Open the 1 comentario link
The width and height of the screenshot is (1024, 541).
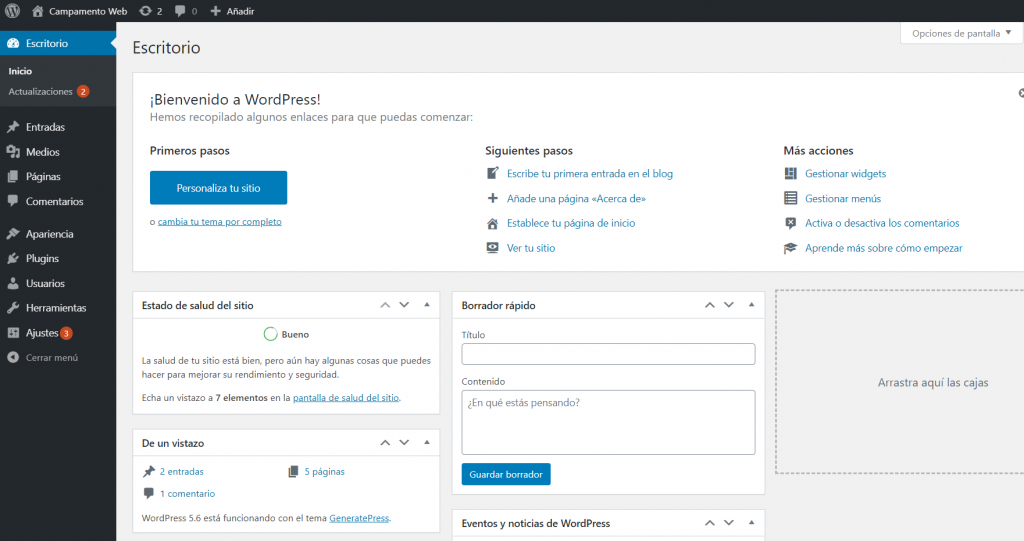(x=187, y=494)
